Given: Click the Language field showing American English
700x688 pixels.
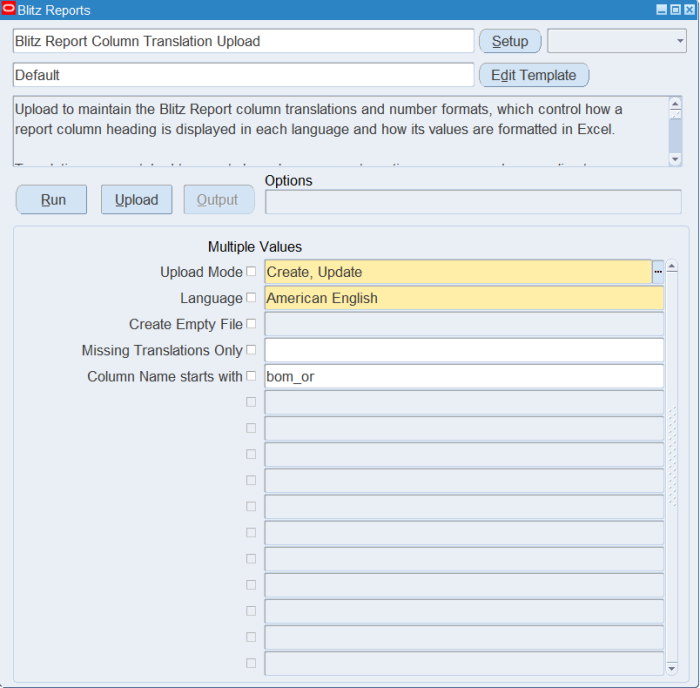Looking at the screenshot, I should [x=464, y=298].
